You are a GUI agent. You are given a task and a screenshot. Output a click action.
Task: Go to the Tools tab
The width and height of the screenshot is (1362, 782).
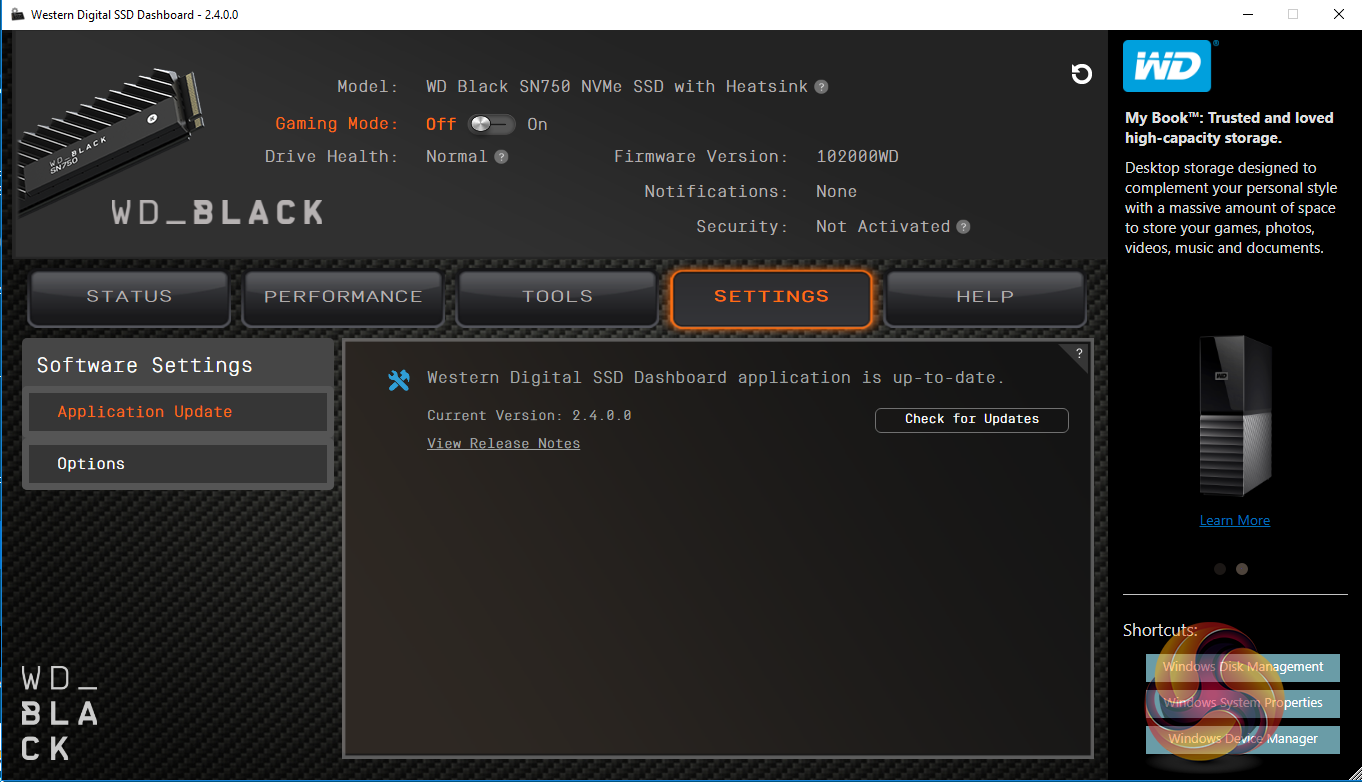(x=557, y=298)
